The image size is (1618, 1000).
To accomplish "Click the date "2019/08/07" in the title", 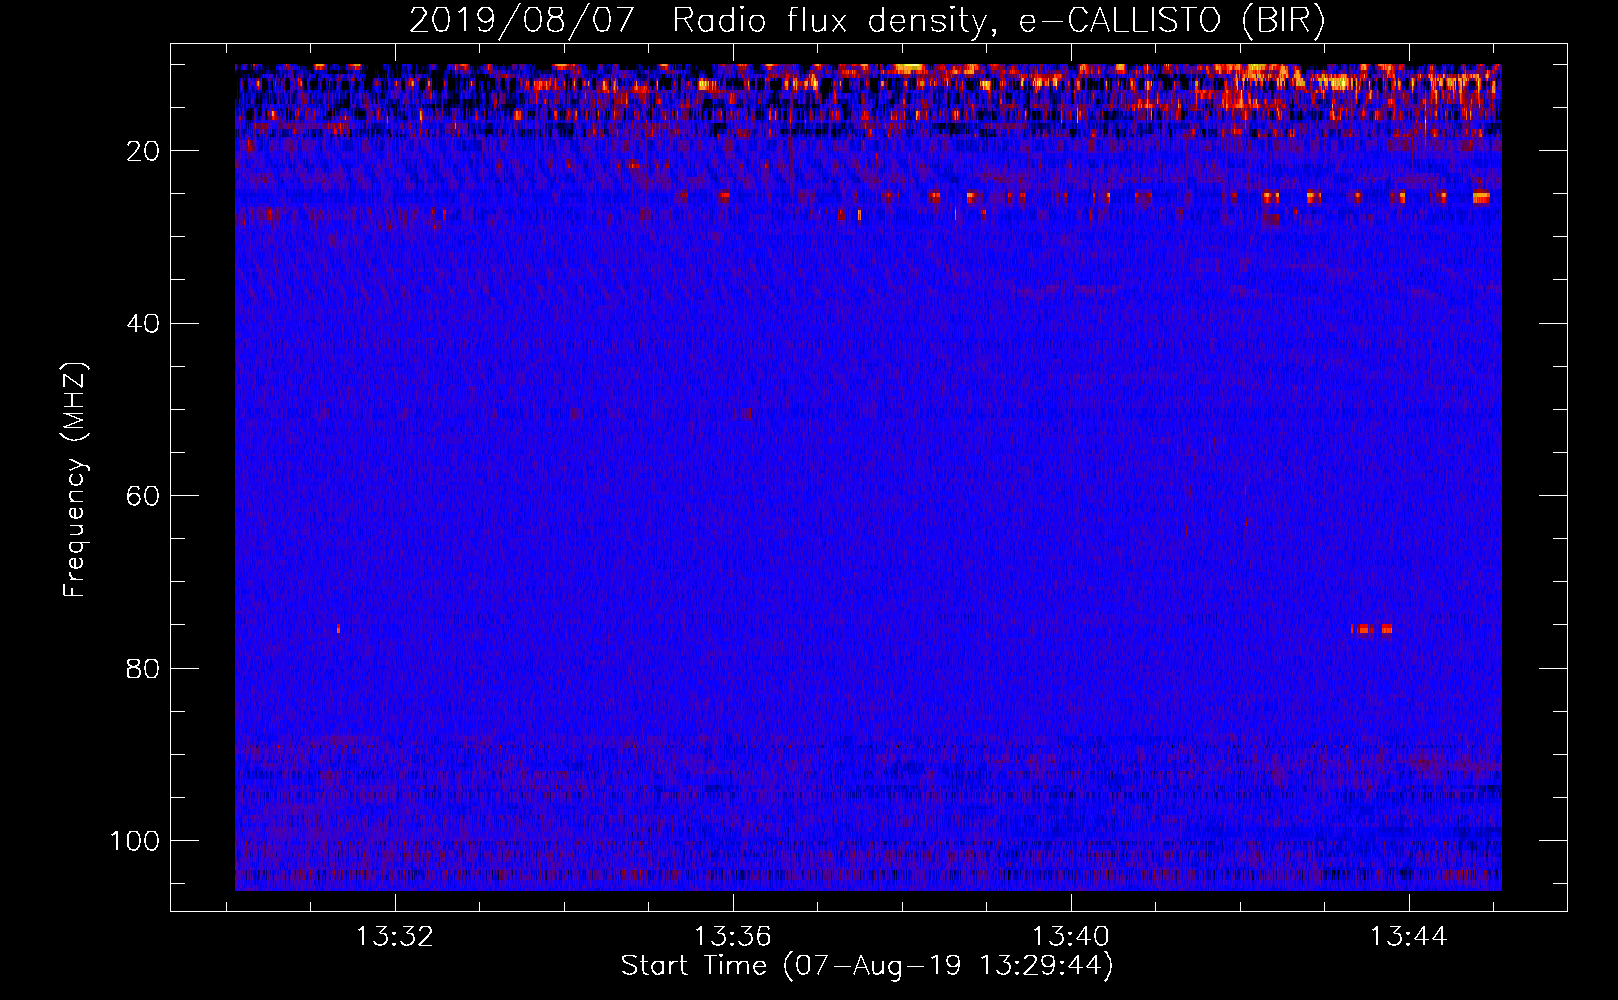I will click(x=521, y=21).
